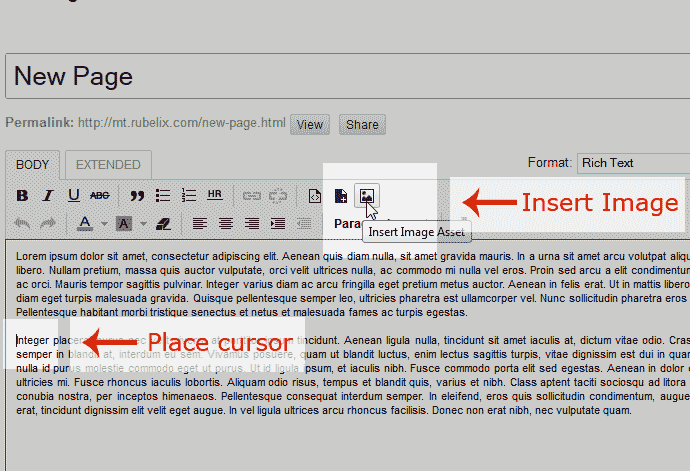Click the View button beside the permalink
The image size is (690, 471).
310,125
